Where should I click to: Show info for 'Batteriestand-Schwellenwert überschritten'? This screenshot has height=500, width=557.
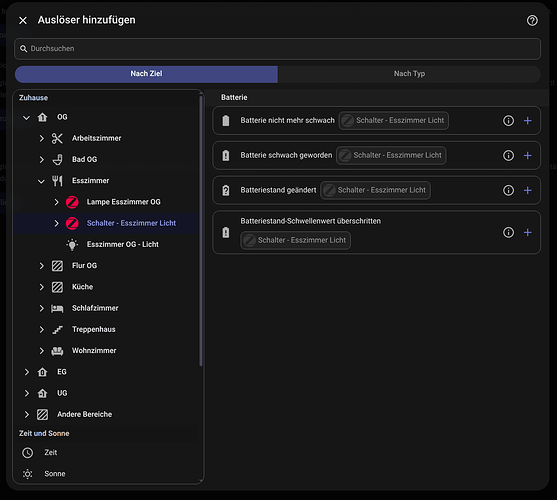508,233
